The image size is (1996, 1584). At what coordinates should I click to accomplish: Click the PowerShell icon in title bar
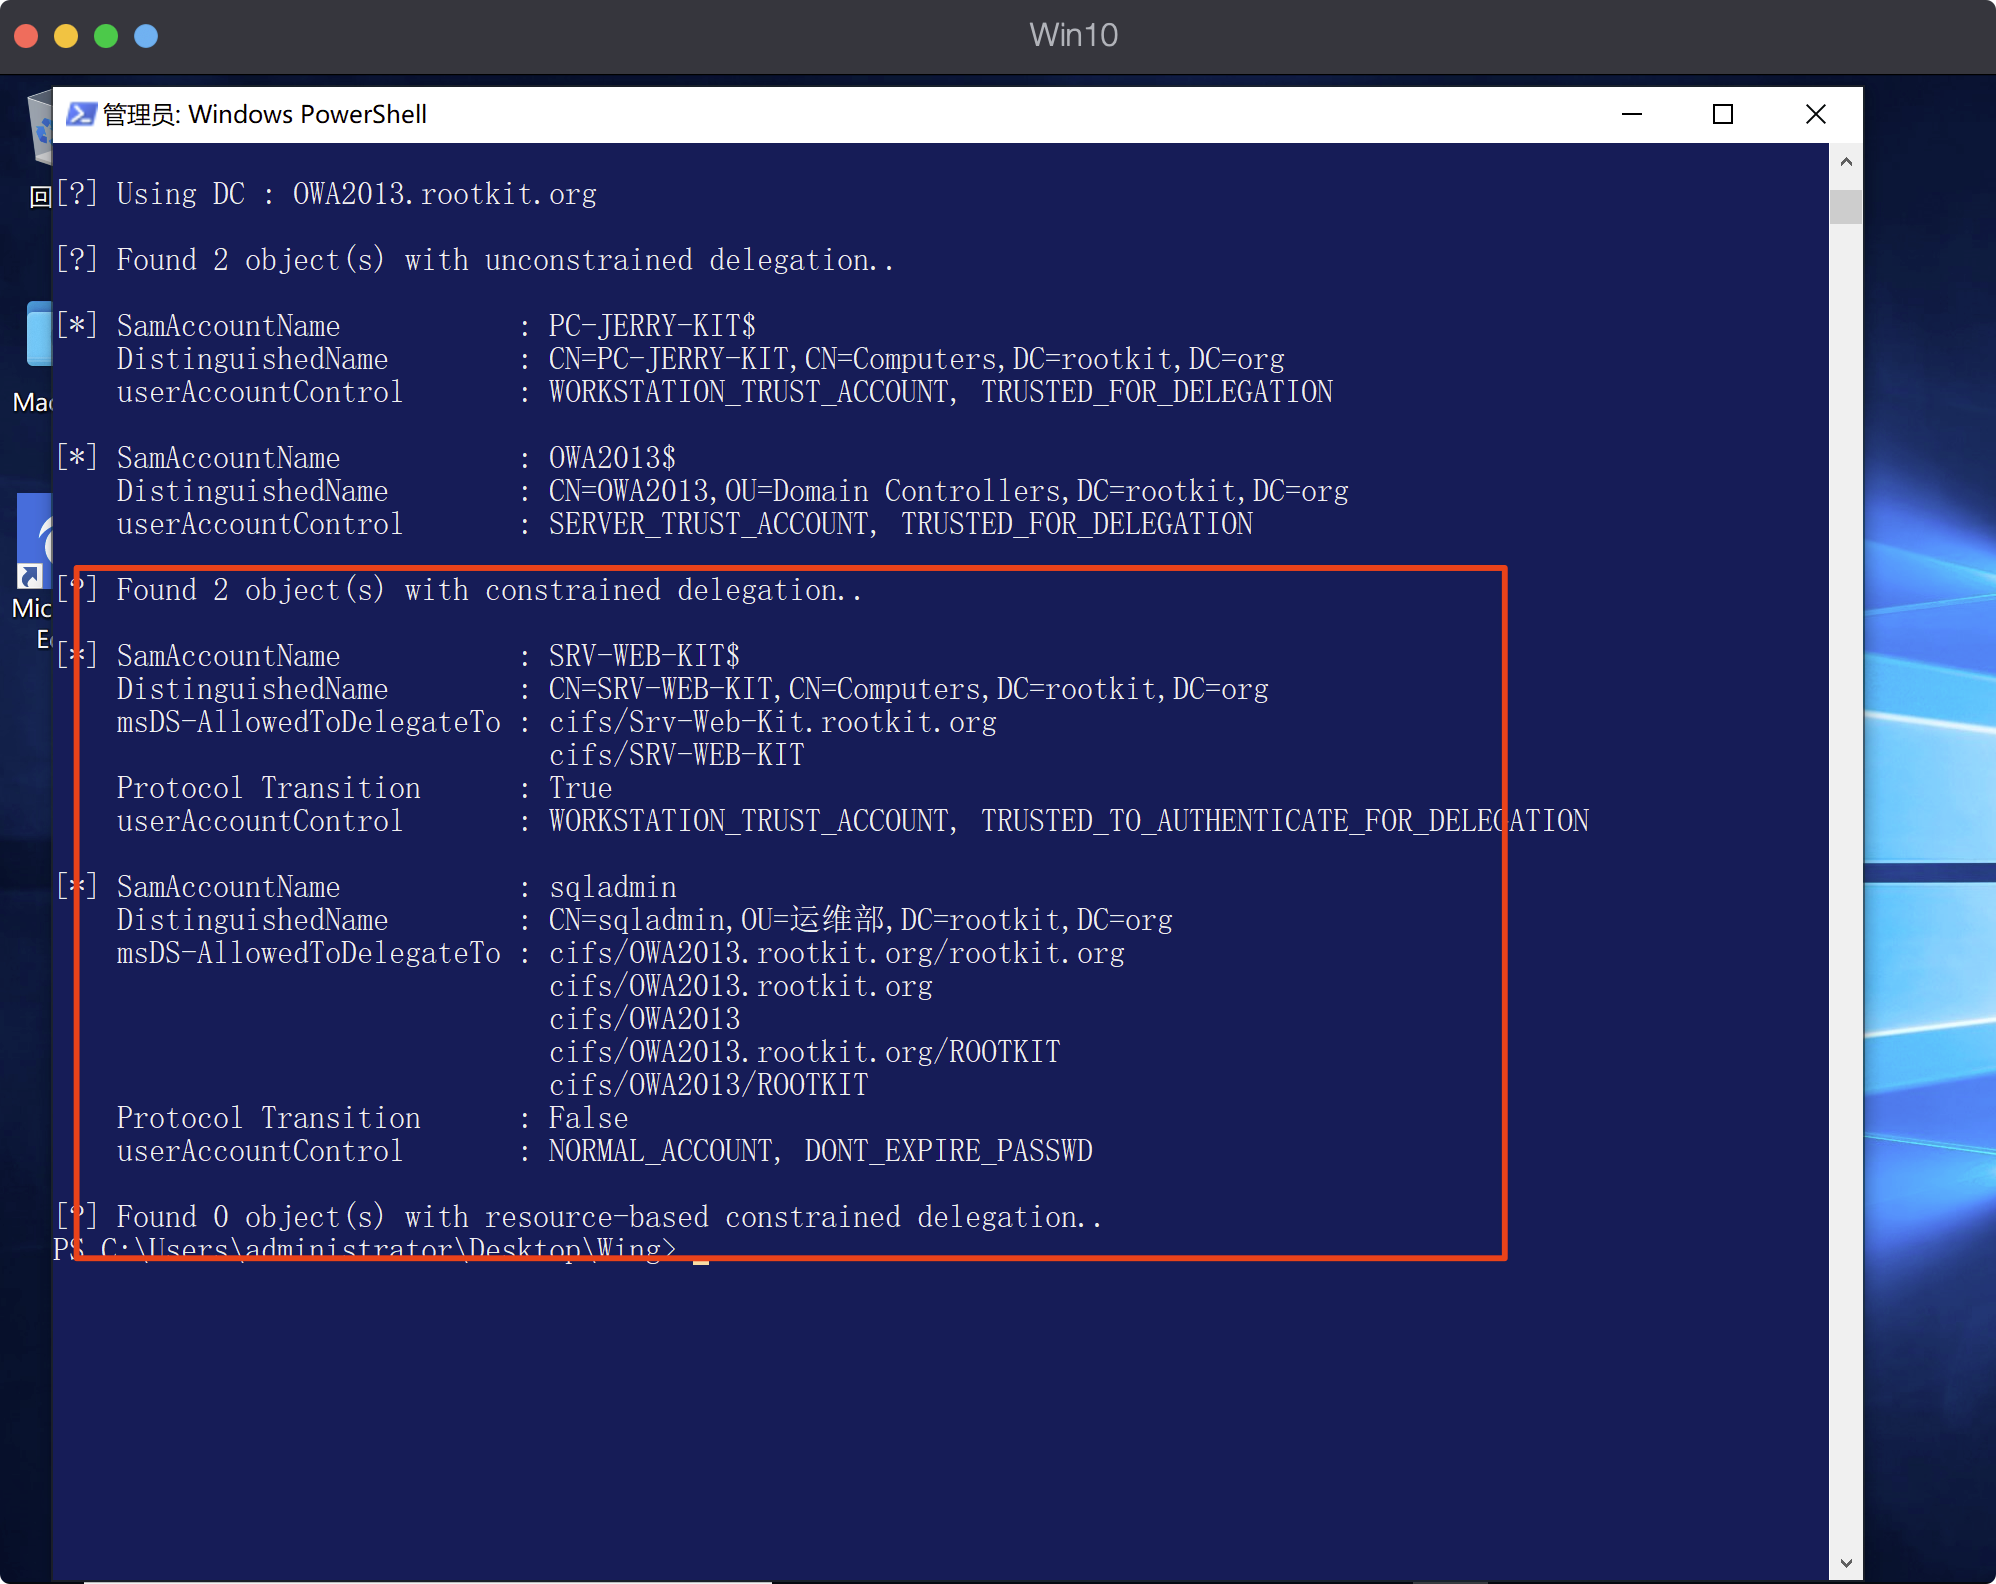pos(81,115)
